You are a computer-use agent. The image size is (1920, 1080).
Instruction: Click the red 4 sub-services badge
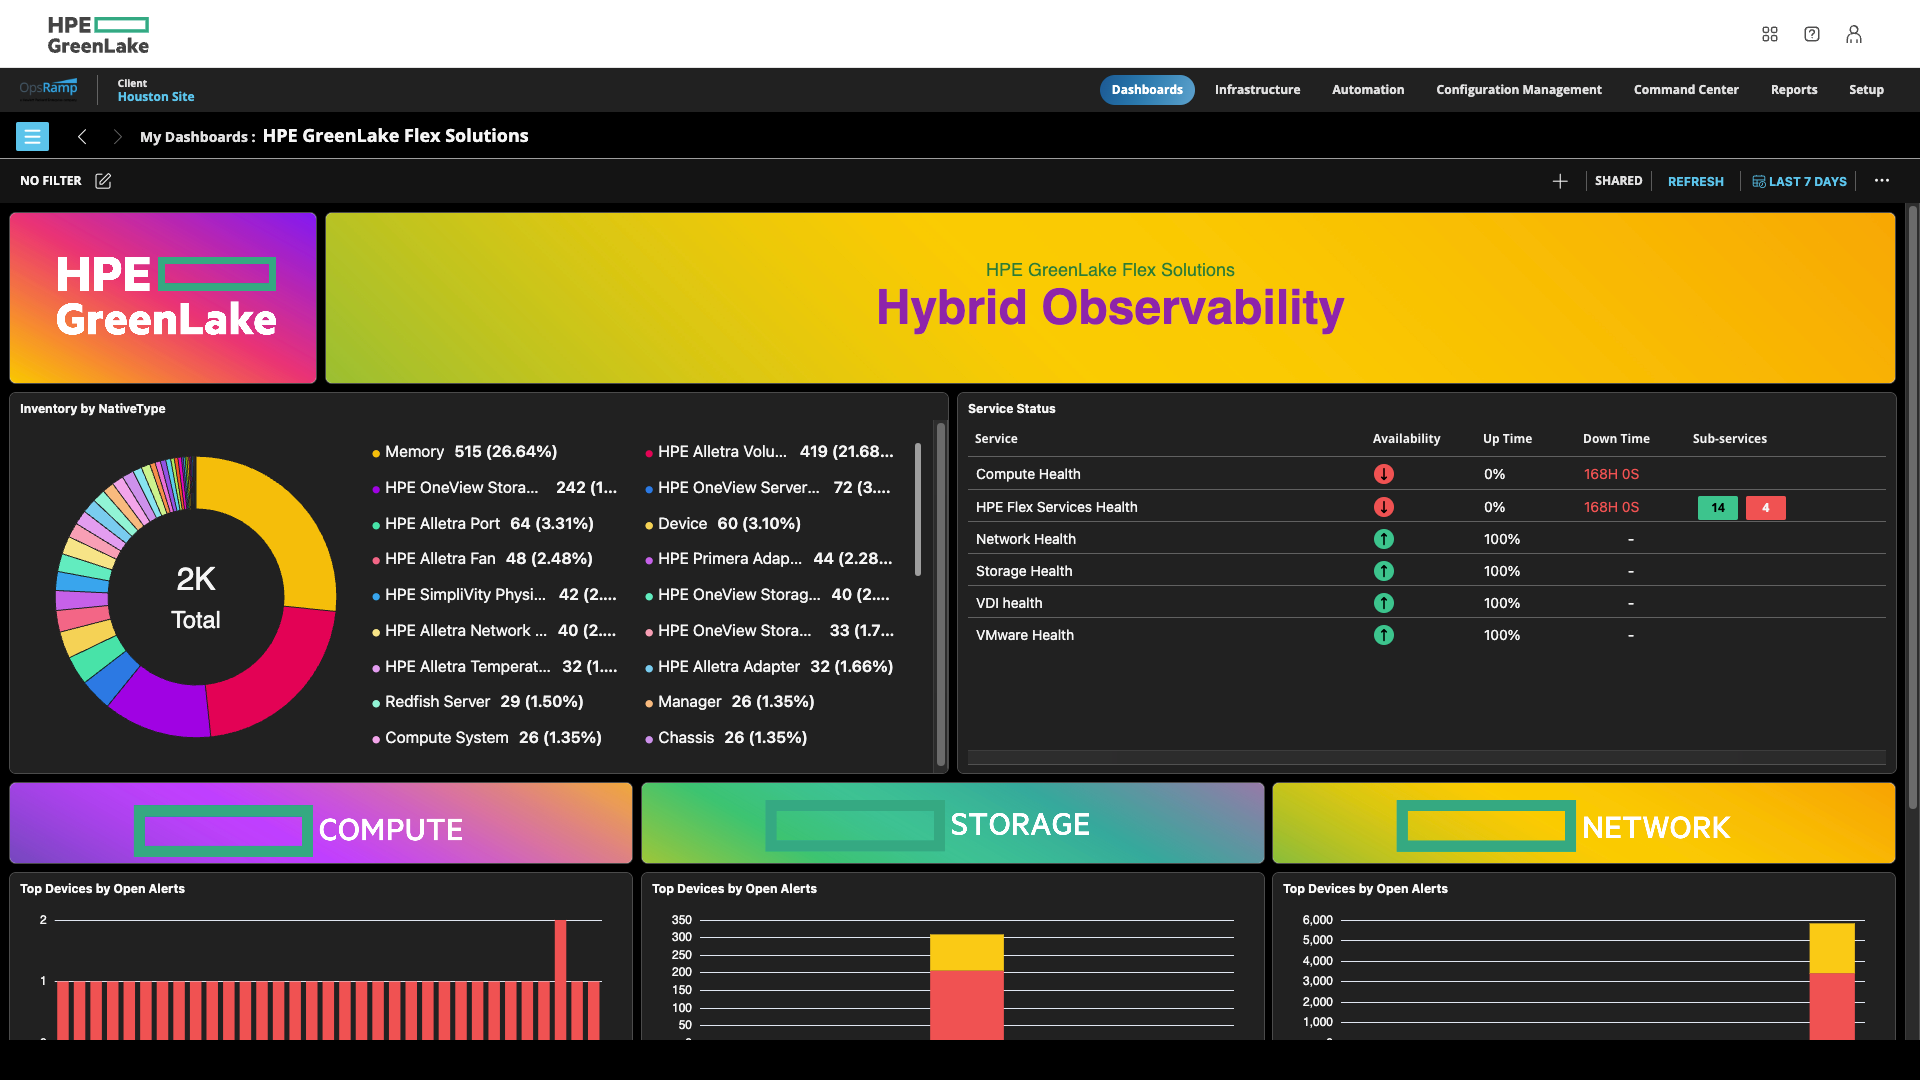click(x=1765, y=508)
